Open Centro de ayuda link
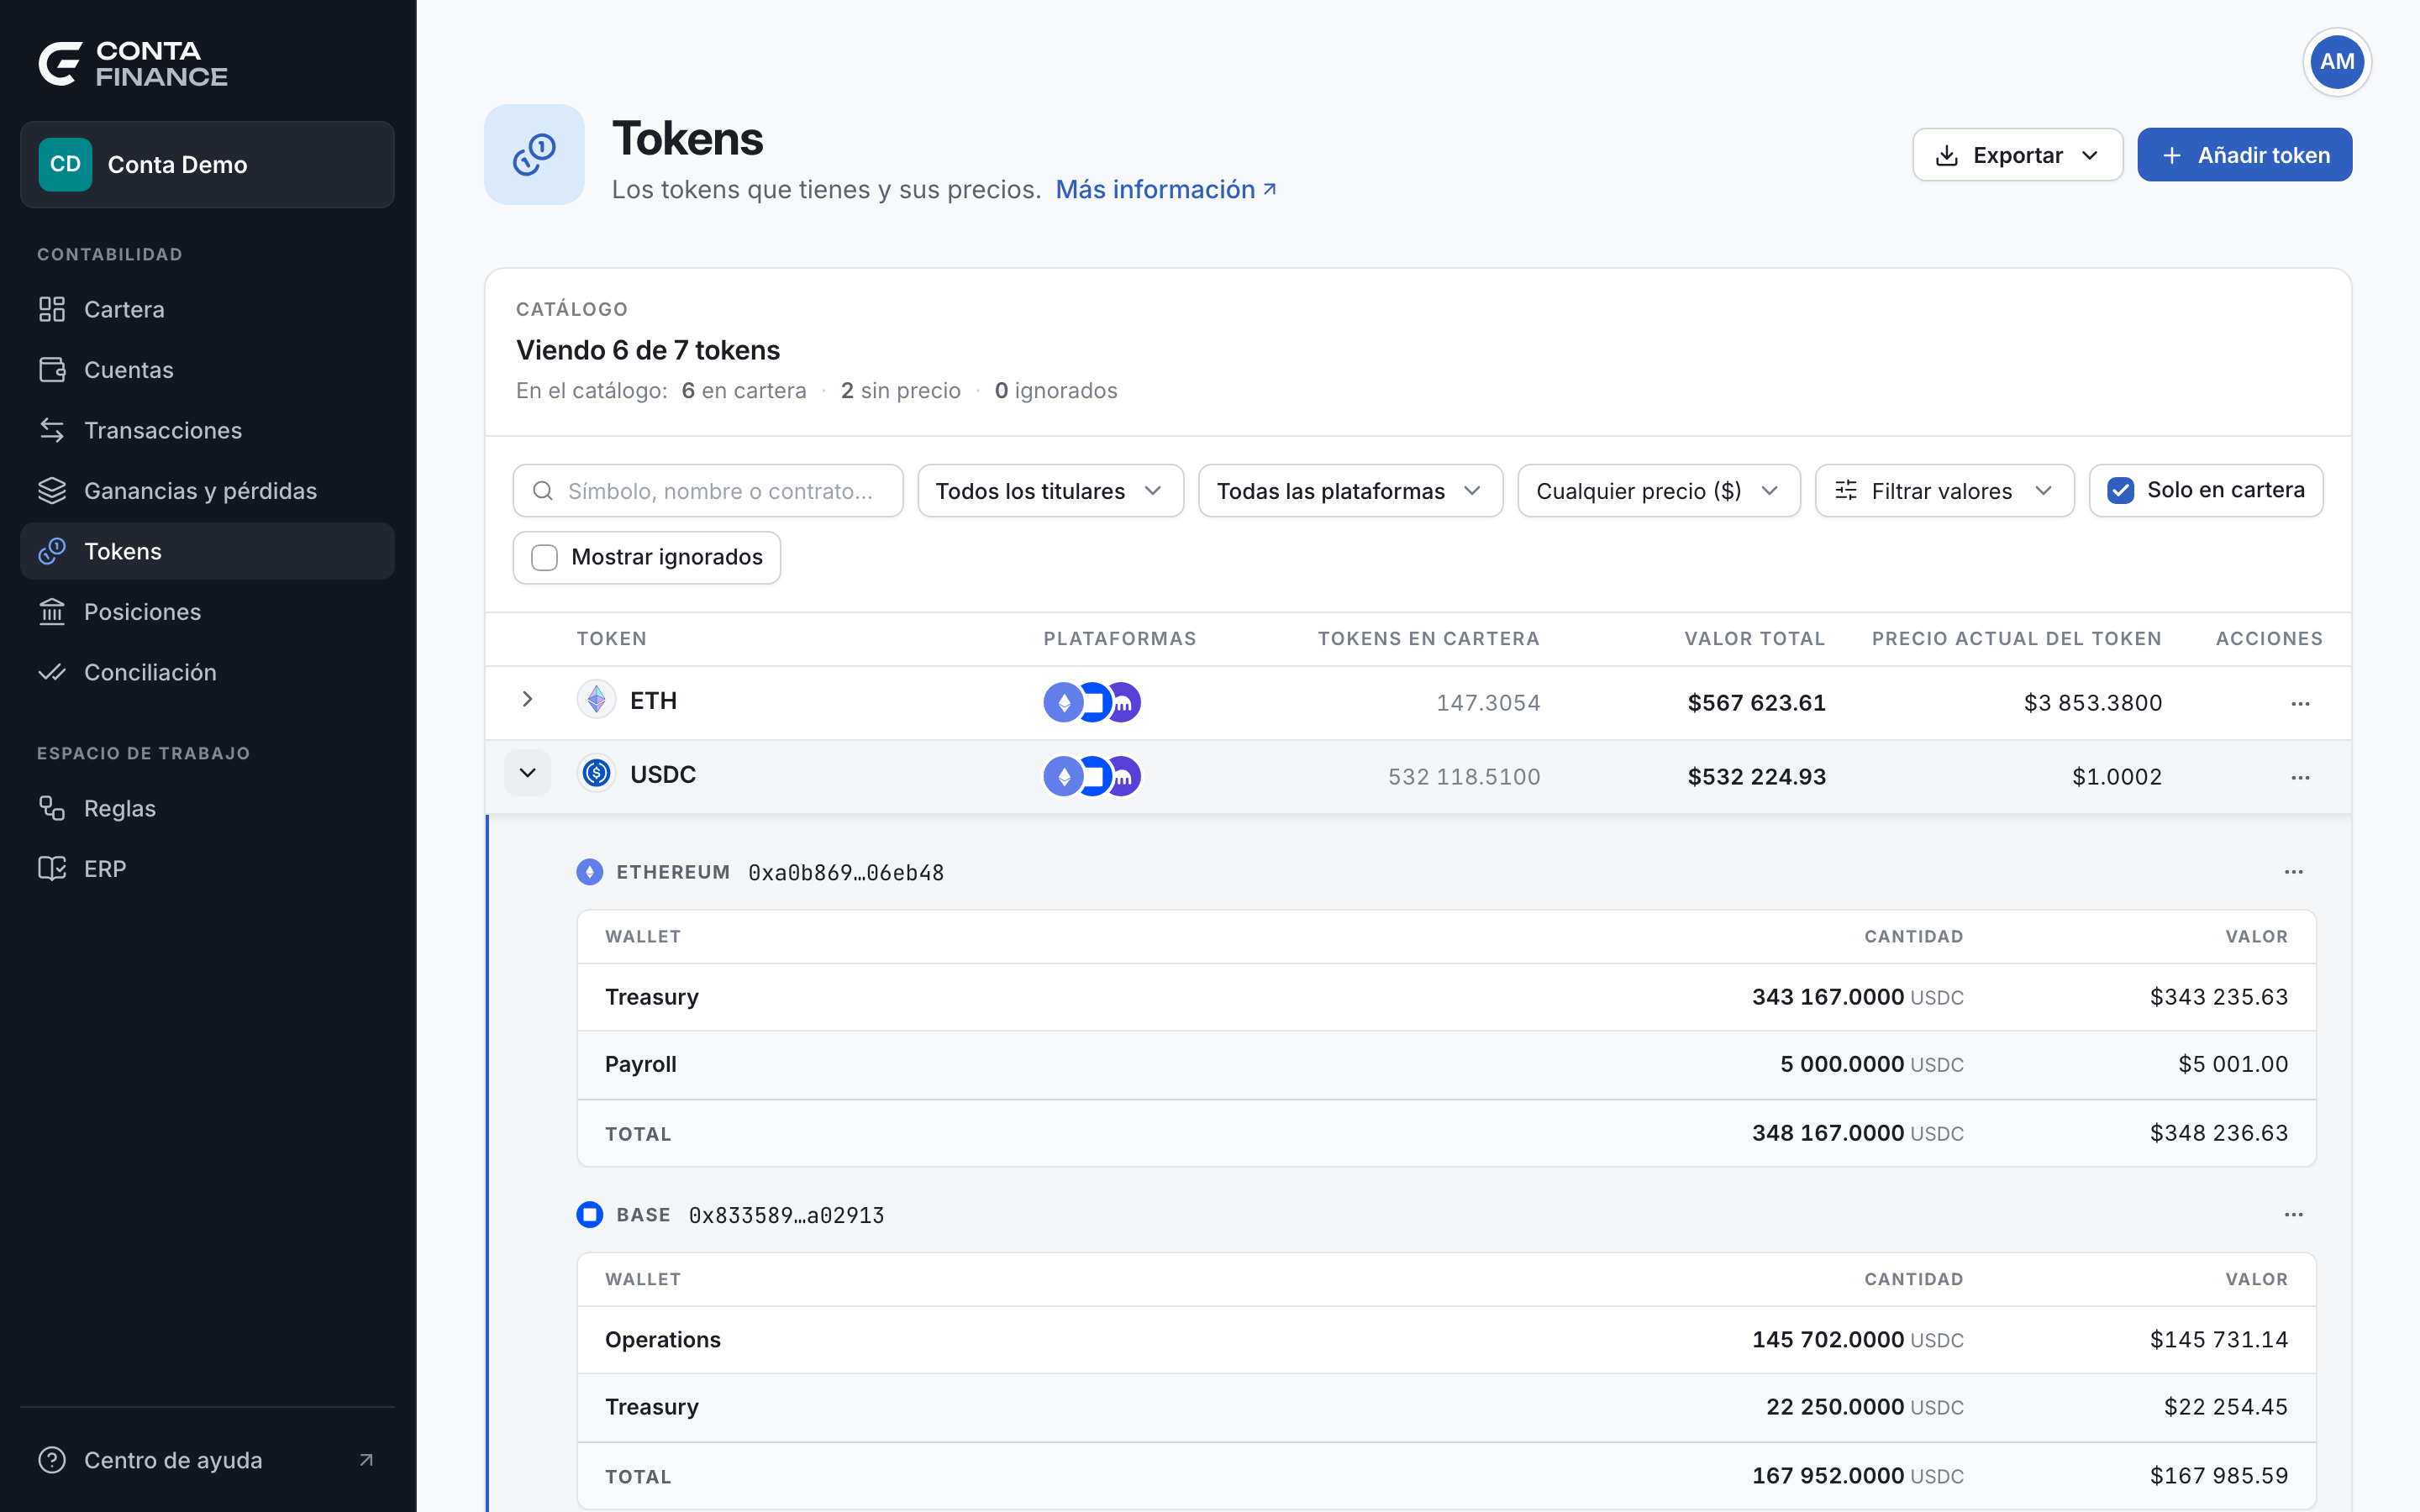 click(x=207, y=1460)
